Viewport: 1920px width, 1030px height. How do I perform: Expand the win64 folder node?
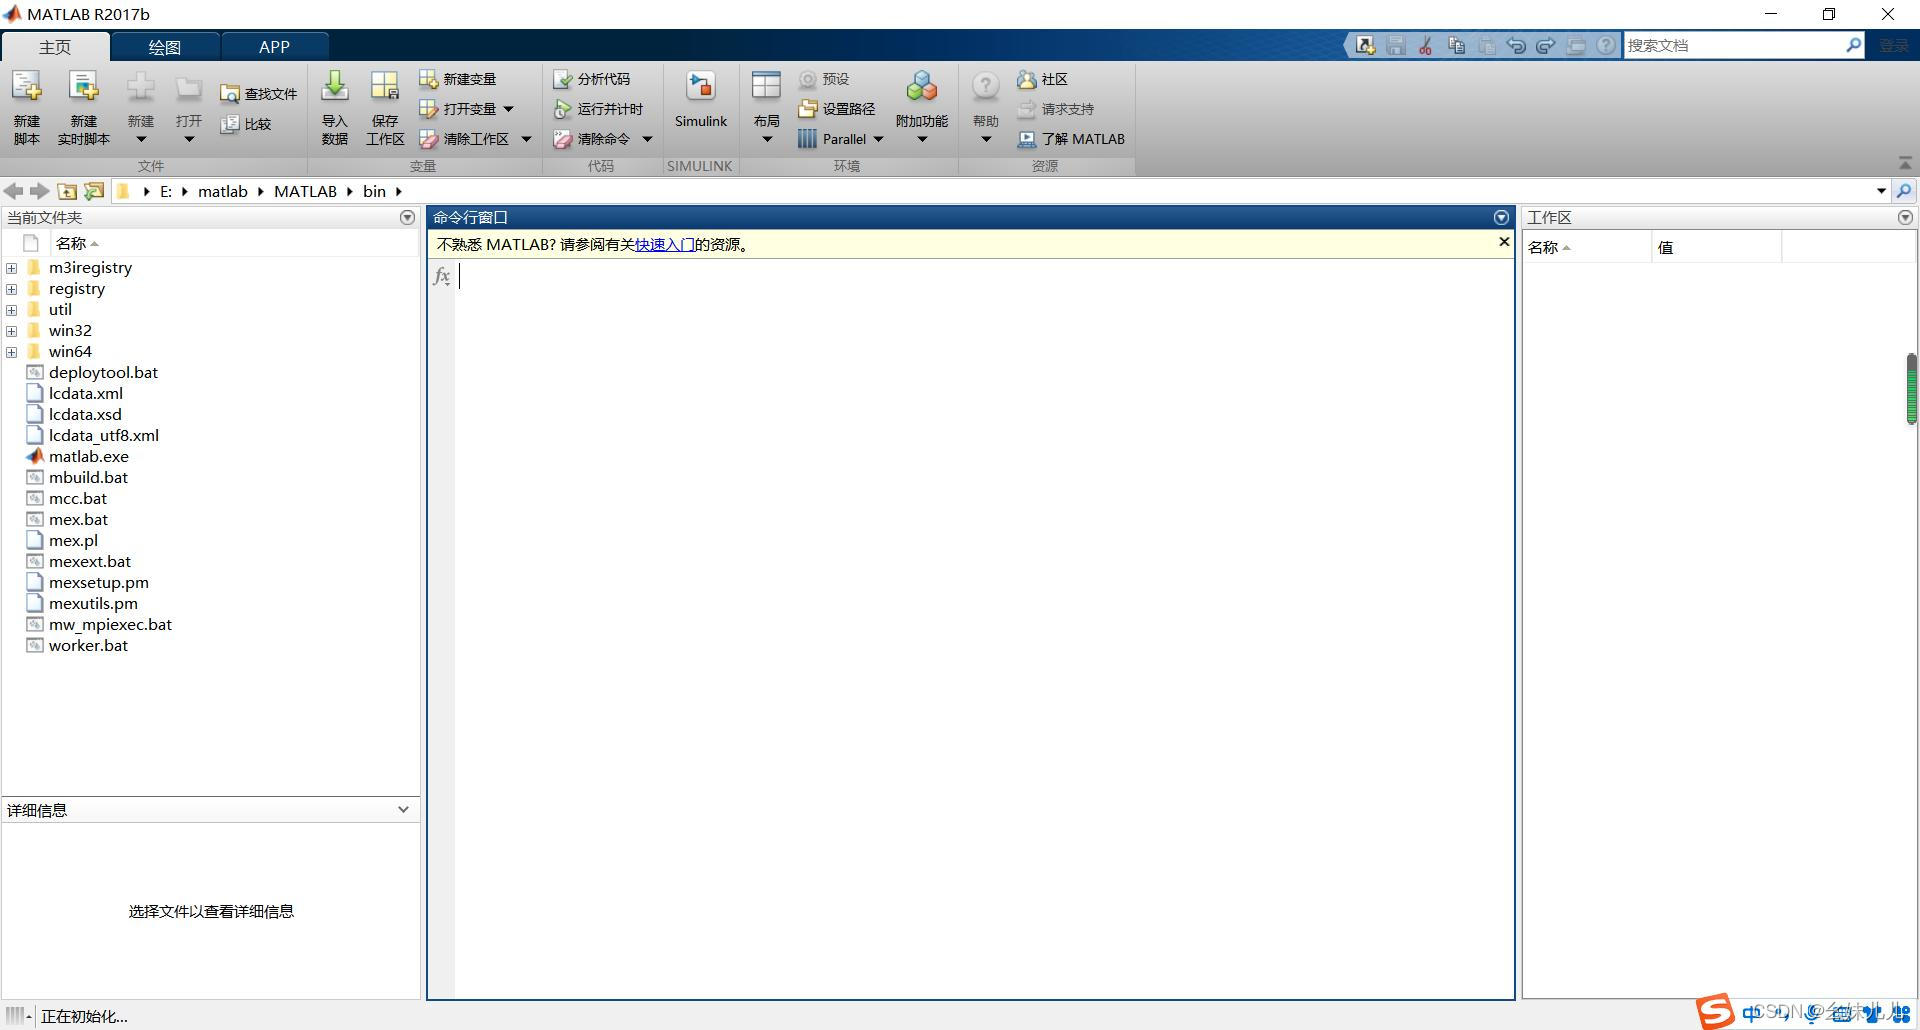(x=11, y=352)
